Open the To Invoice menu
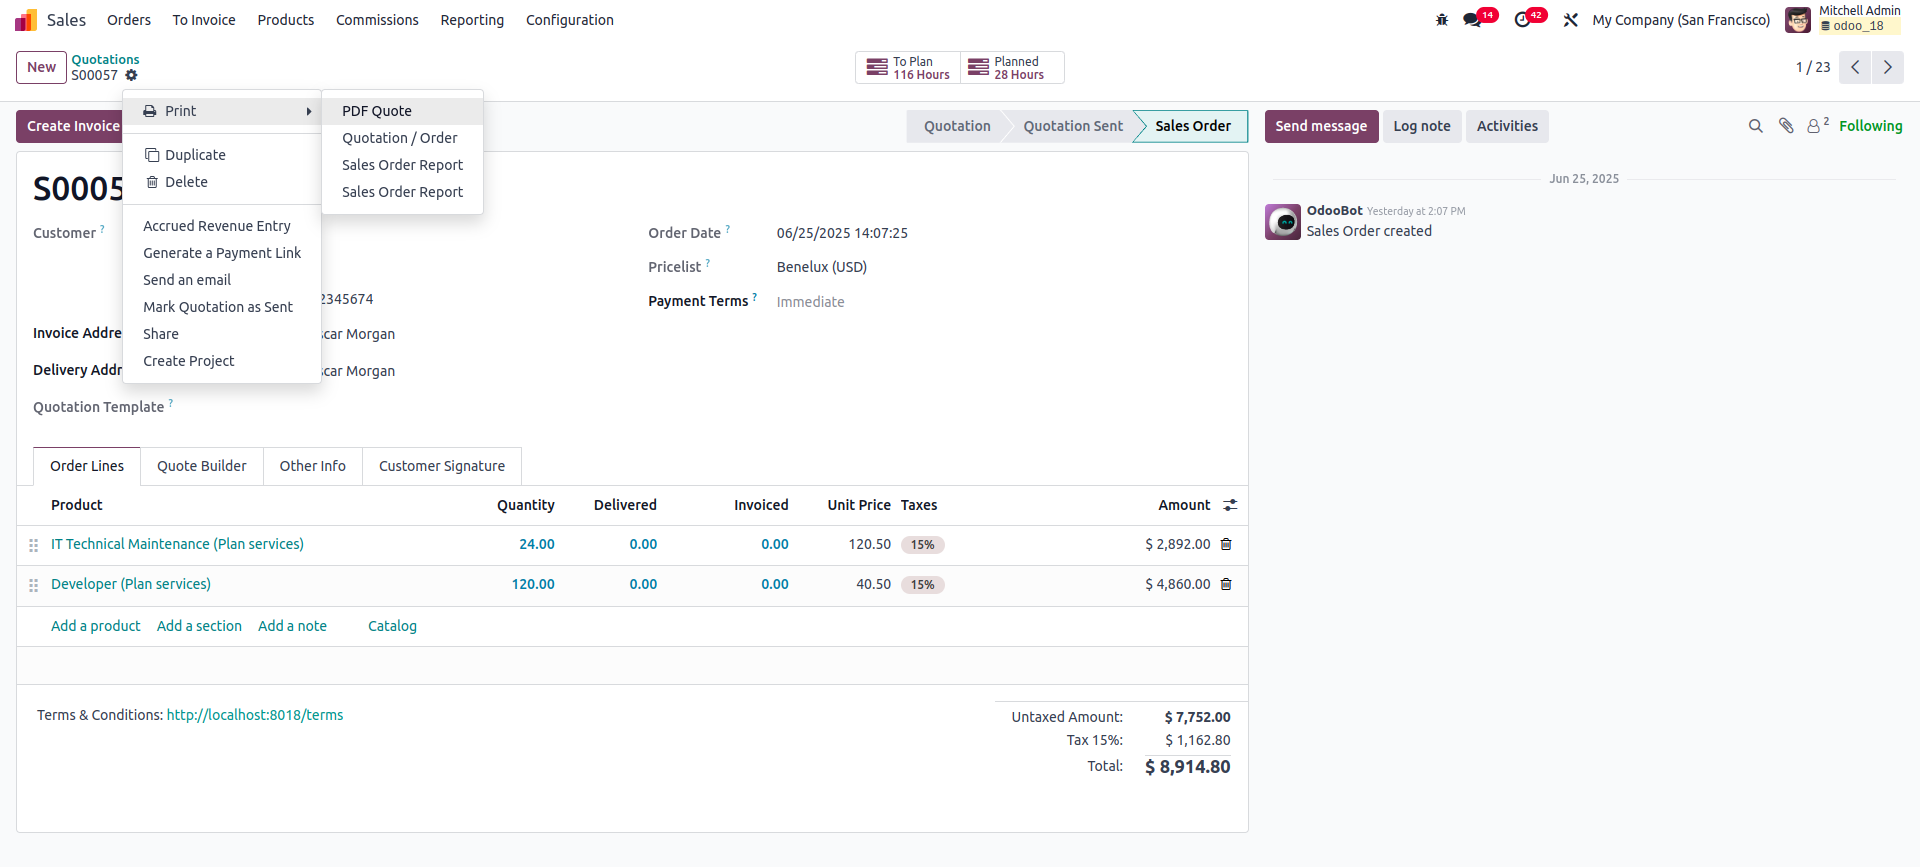Viewport: 1920px width, 867px height. pyautogui.click(x=204, y=20)
